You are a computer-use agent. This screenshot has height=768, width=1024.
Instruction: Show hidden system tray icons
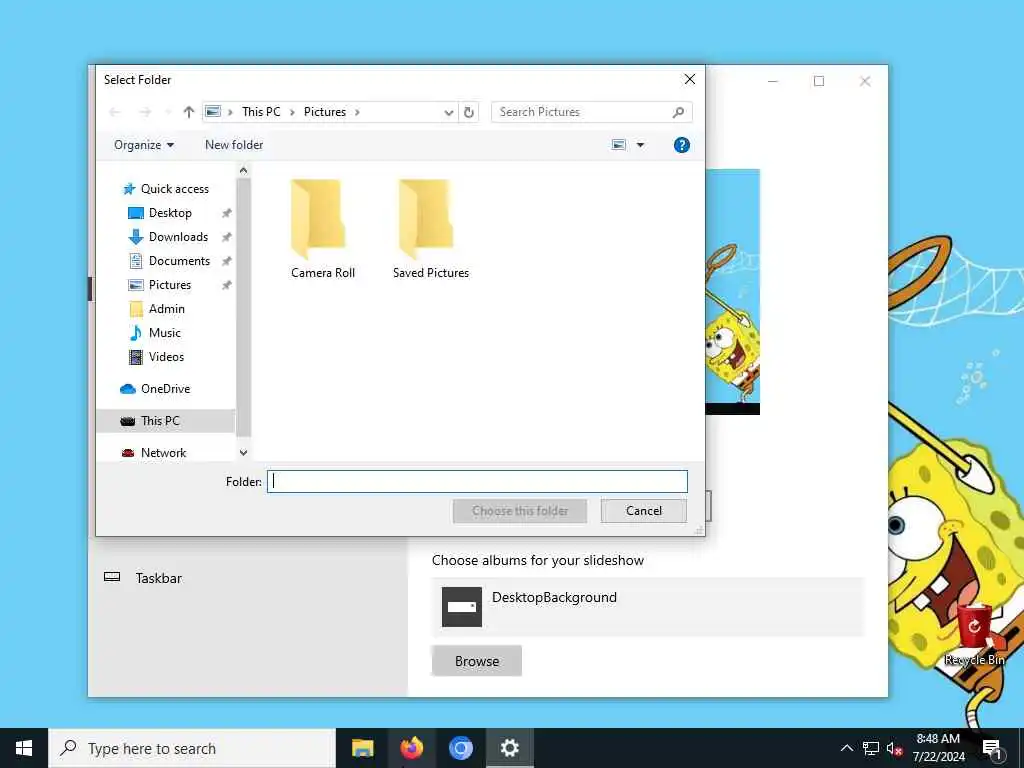[846, 748]
